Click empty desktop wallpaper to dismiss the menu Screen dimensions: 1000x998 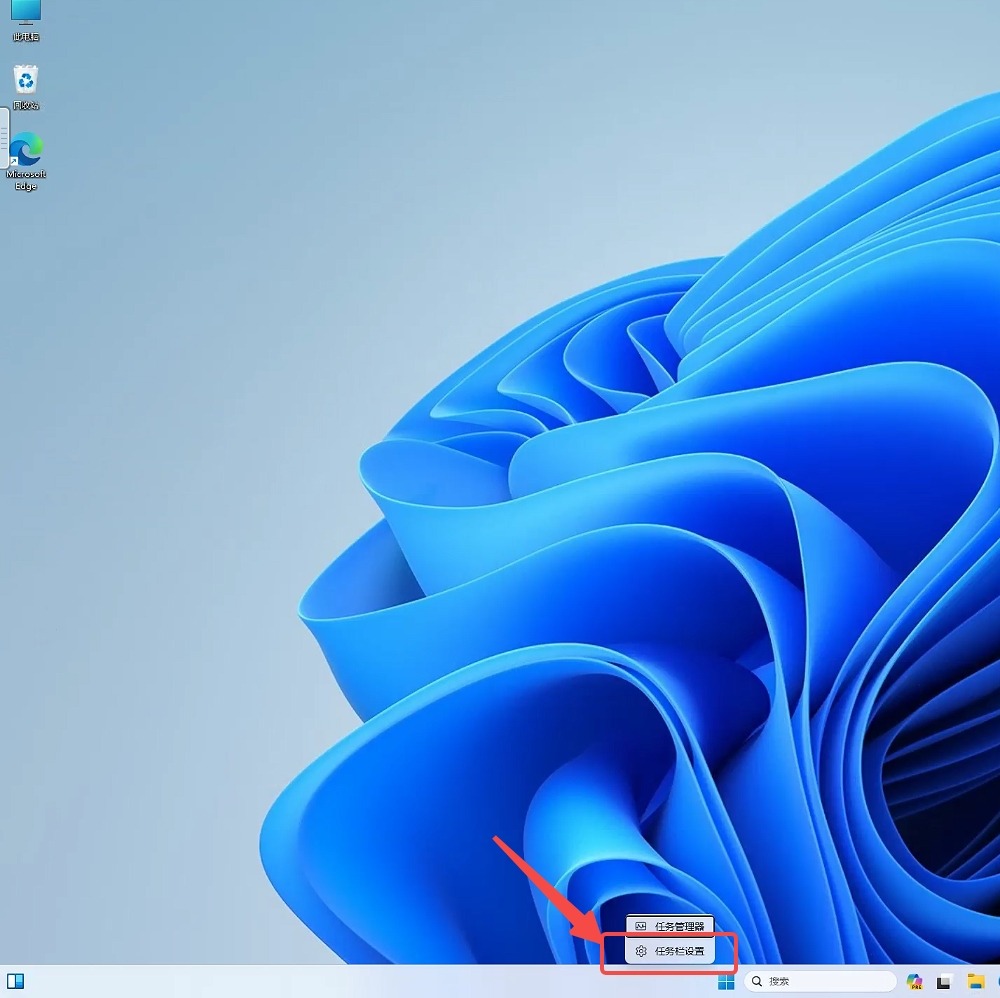(200, 400)
